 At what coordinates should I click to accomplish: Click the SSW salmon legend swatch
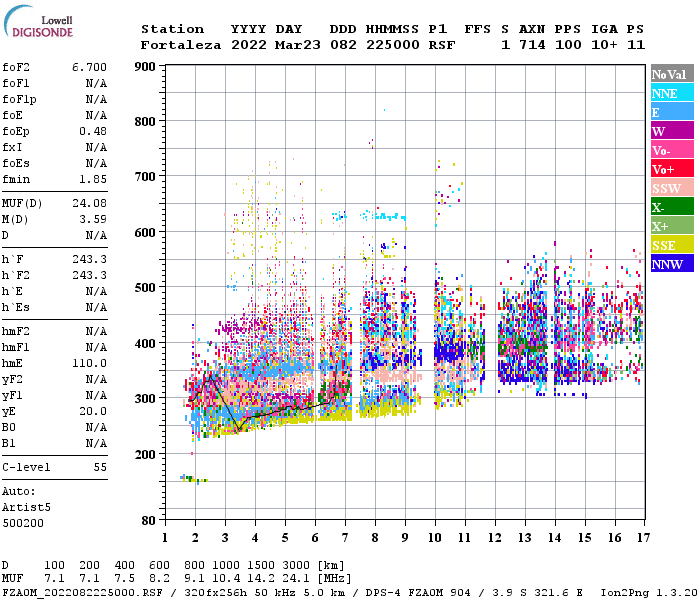(x=672, y=188)
